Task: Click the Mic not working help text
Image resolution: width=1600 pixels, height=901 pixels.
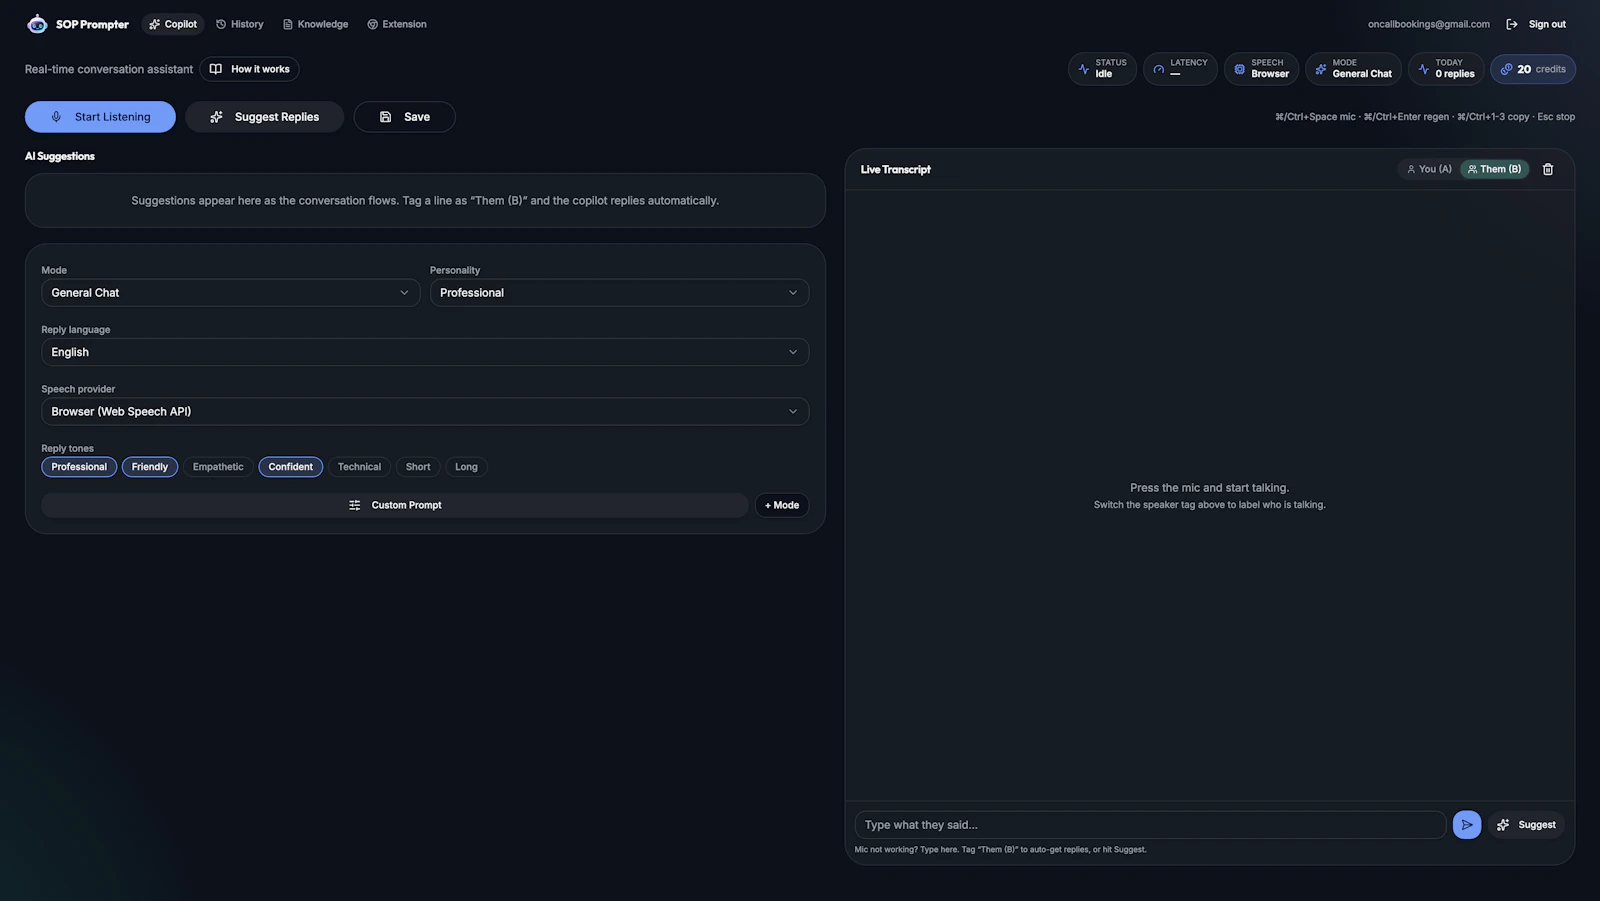Action: 1000,850
